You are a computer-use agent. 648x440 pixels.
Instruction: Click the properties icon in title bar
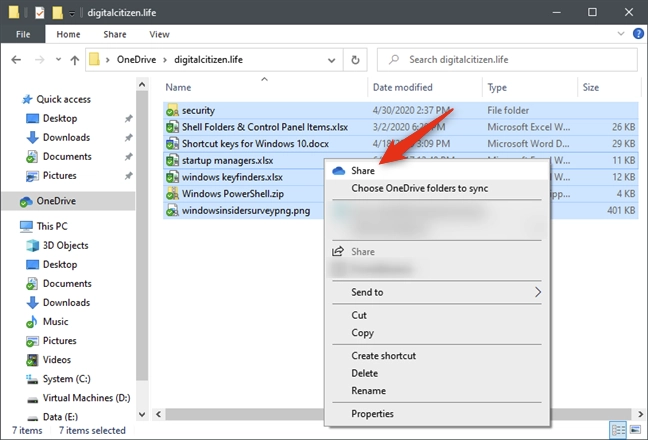click(x=40, y=12)
